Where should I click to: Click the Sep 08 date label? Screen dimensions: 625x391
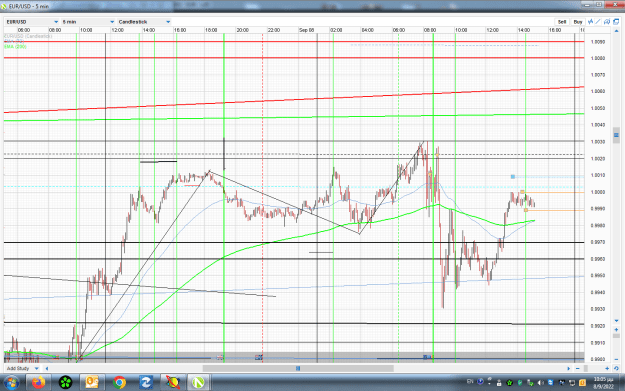pos(307,30)
